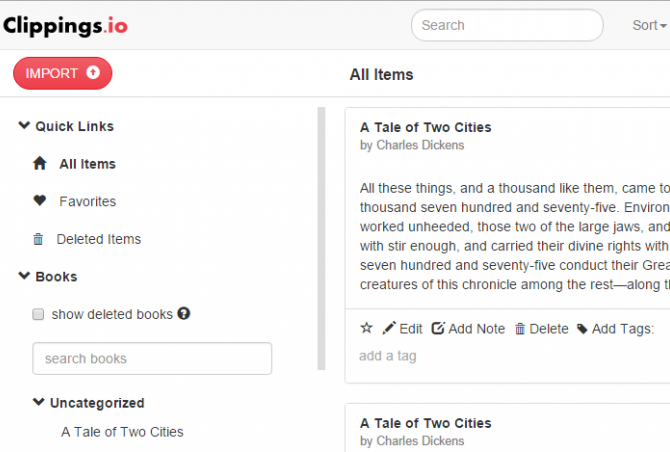Click the help question mark icon
This screenshot has width=670, height=452.
click(x=184, y=314)
